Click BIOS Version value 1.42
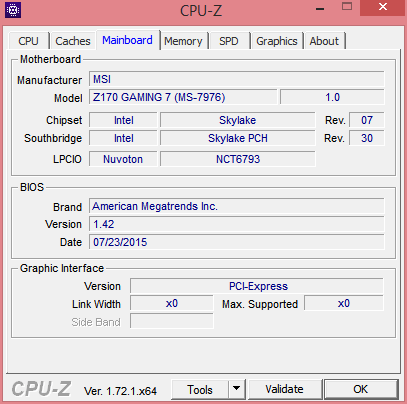Viewport: 407px width, 404px height. point(237,224)
